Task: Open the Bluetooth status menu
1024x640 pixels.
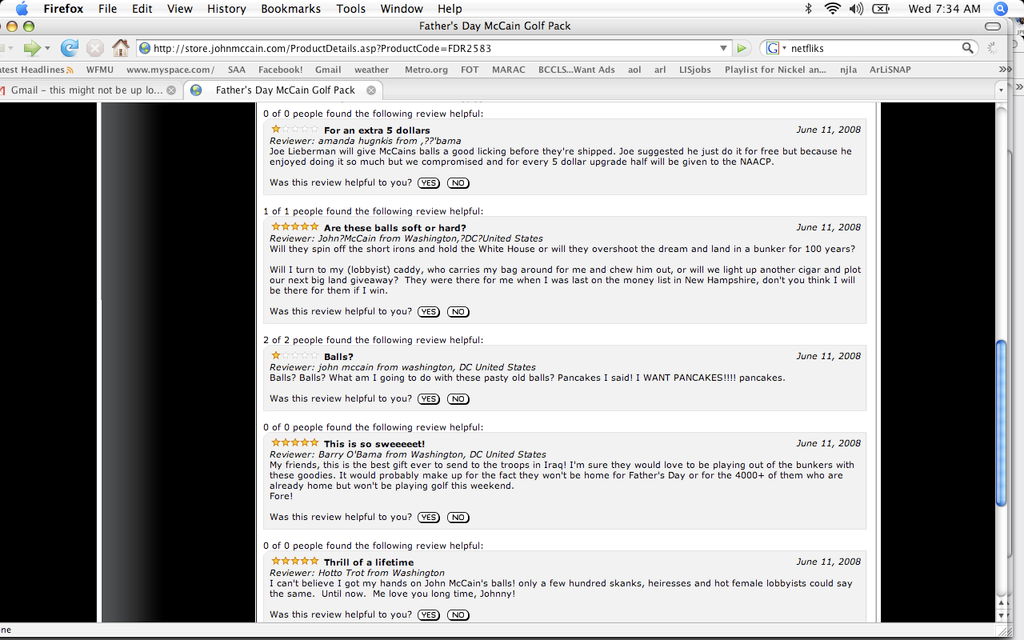Action: coord(808,8)
